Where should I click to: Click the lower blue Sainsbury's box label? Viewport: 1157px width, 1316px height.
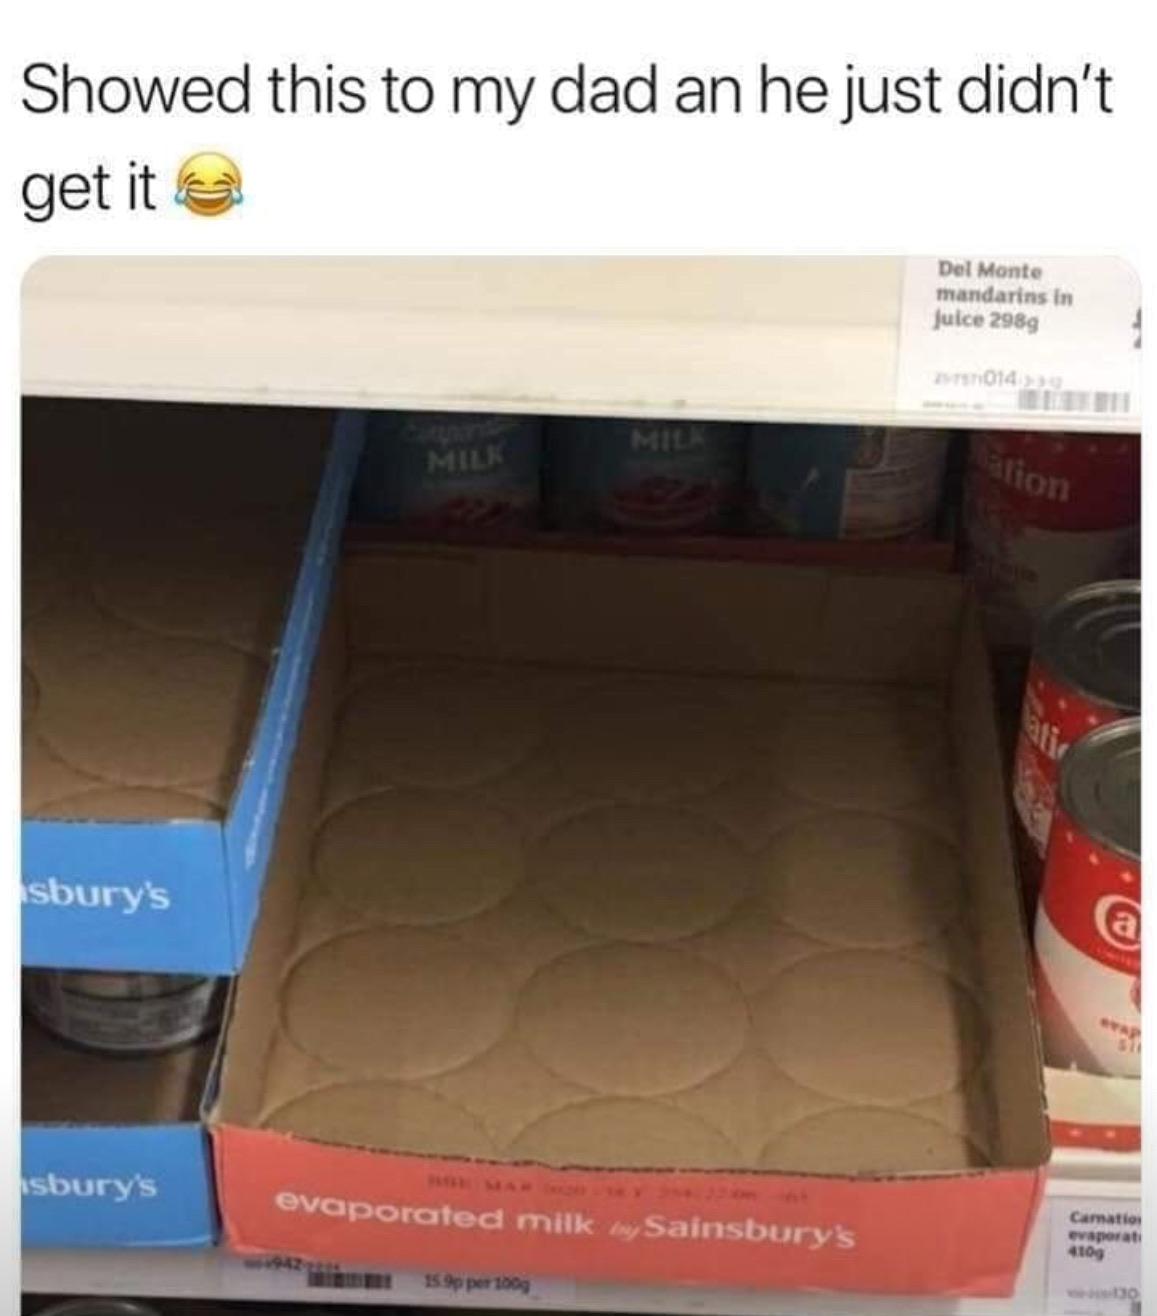90,1187
